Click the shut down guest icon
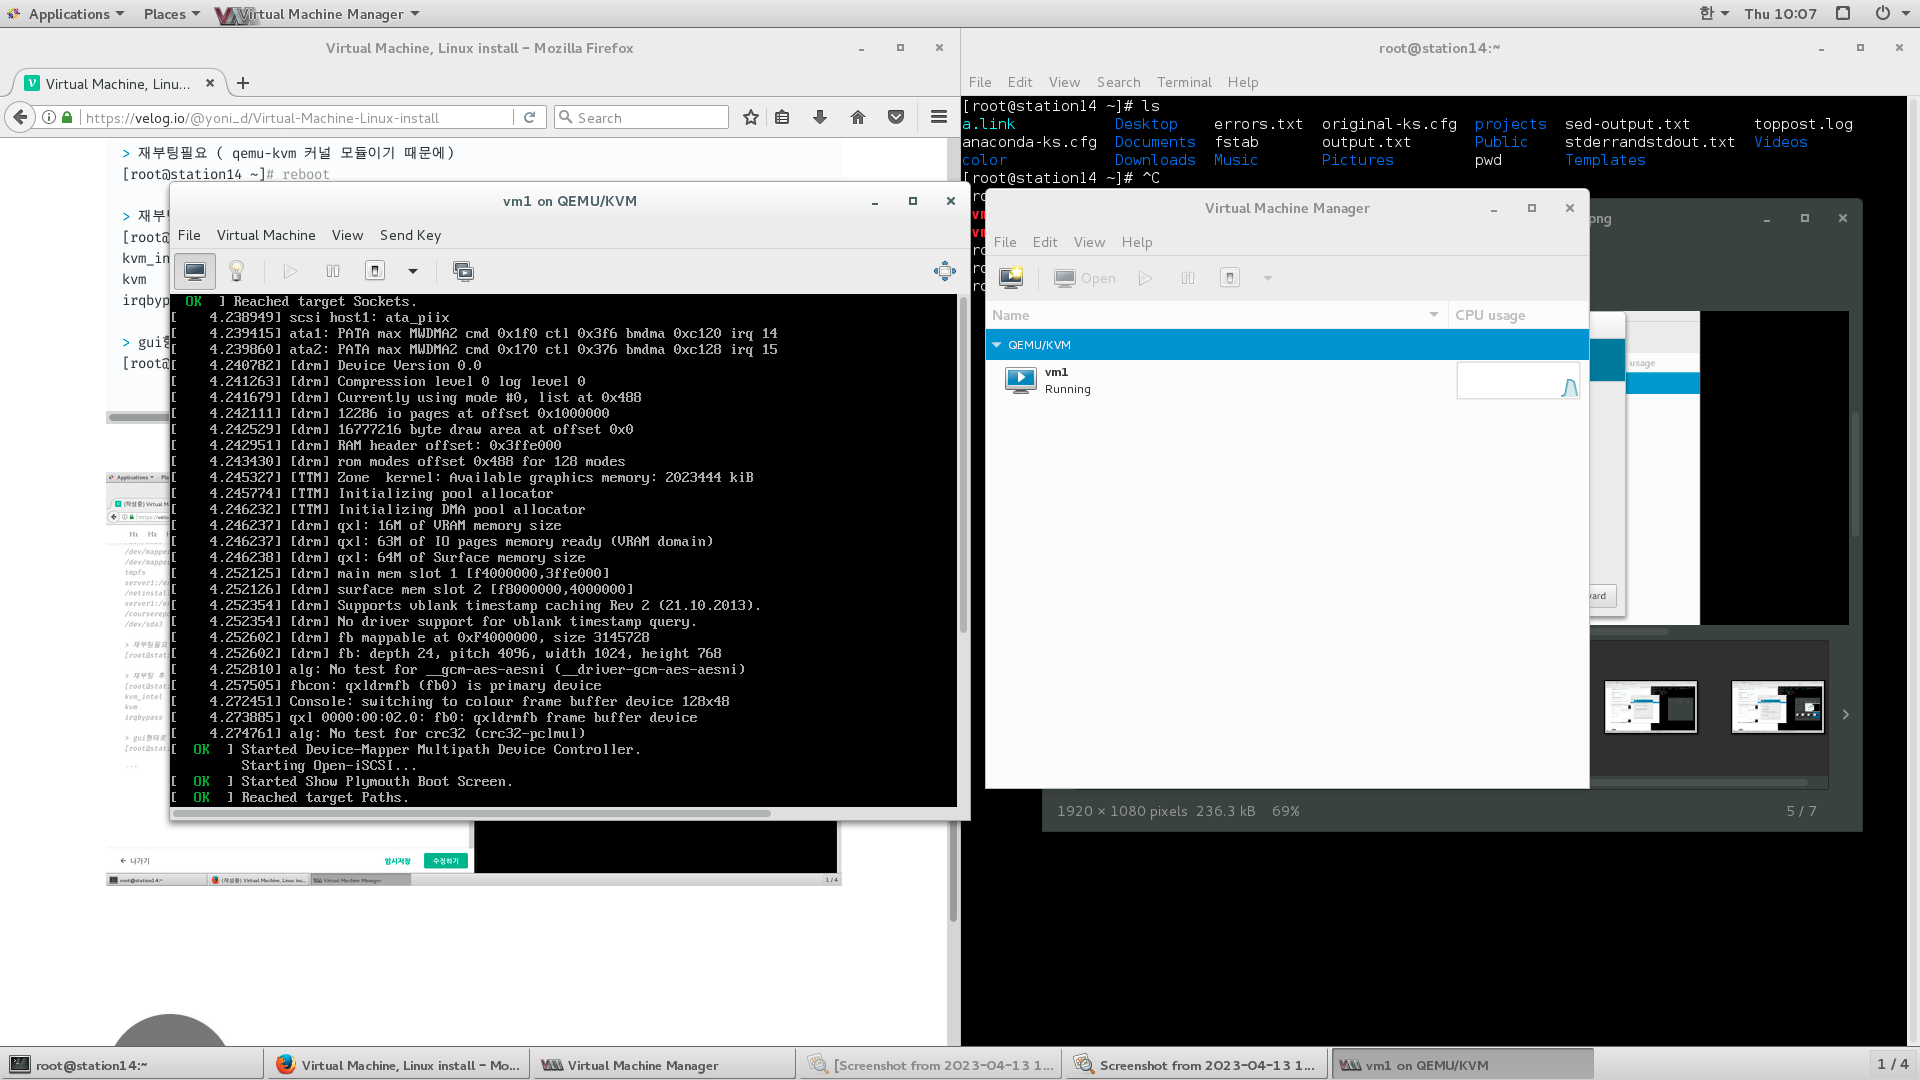The width and height of the screenshot is (1920, 1080). pos(375,271)
